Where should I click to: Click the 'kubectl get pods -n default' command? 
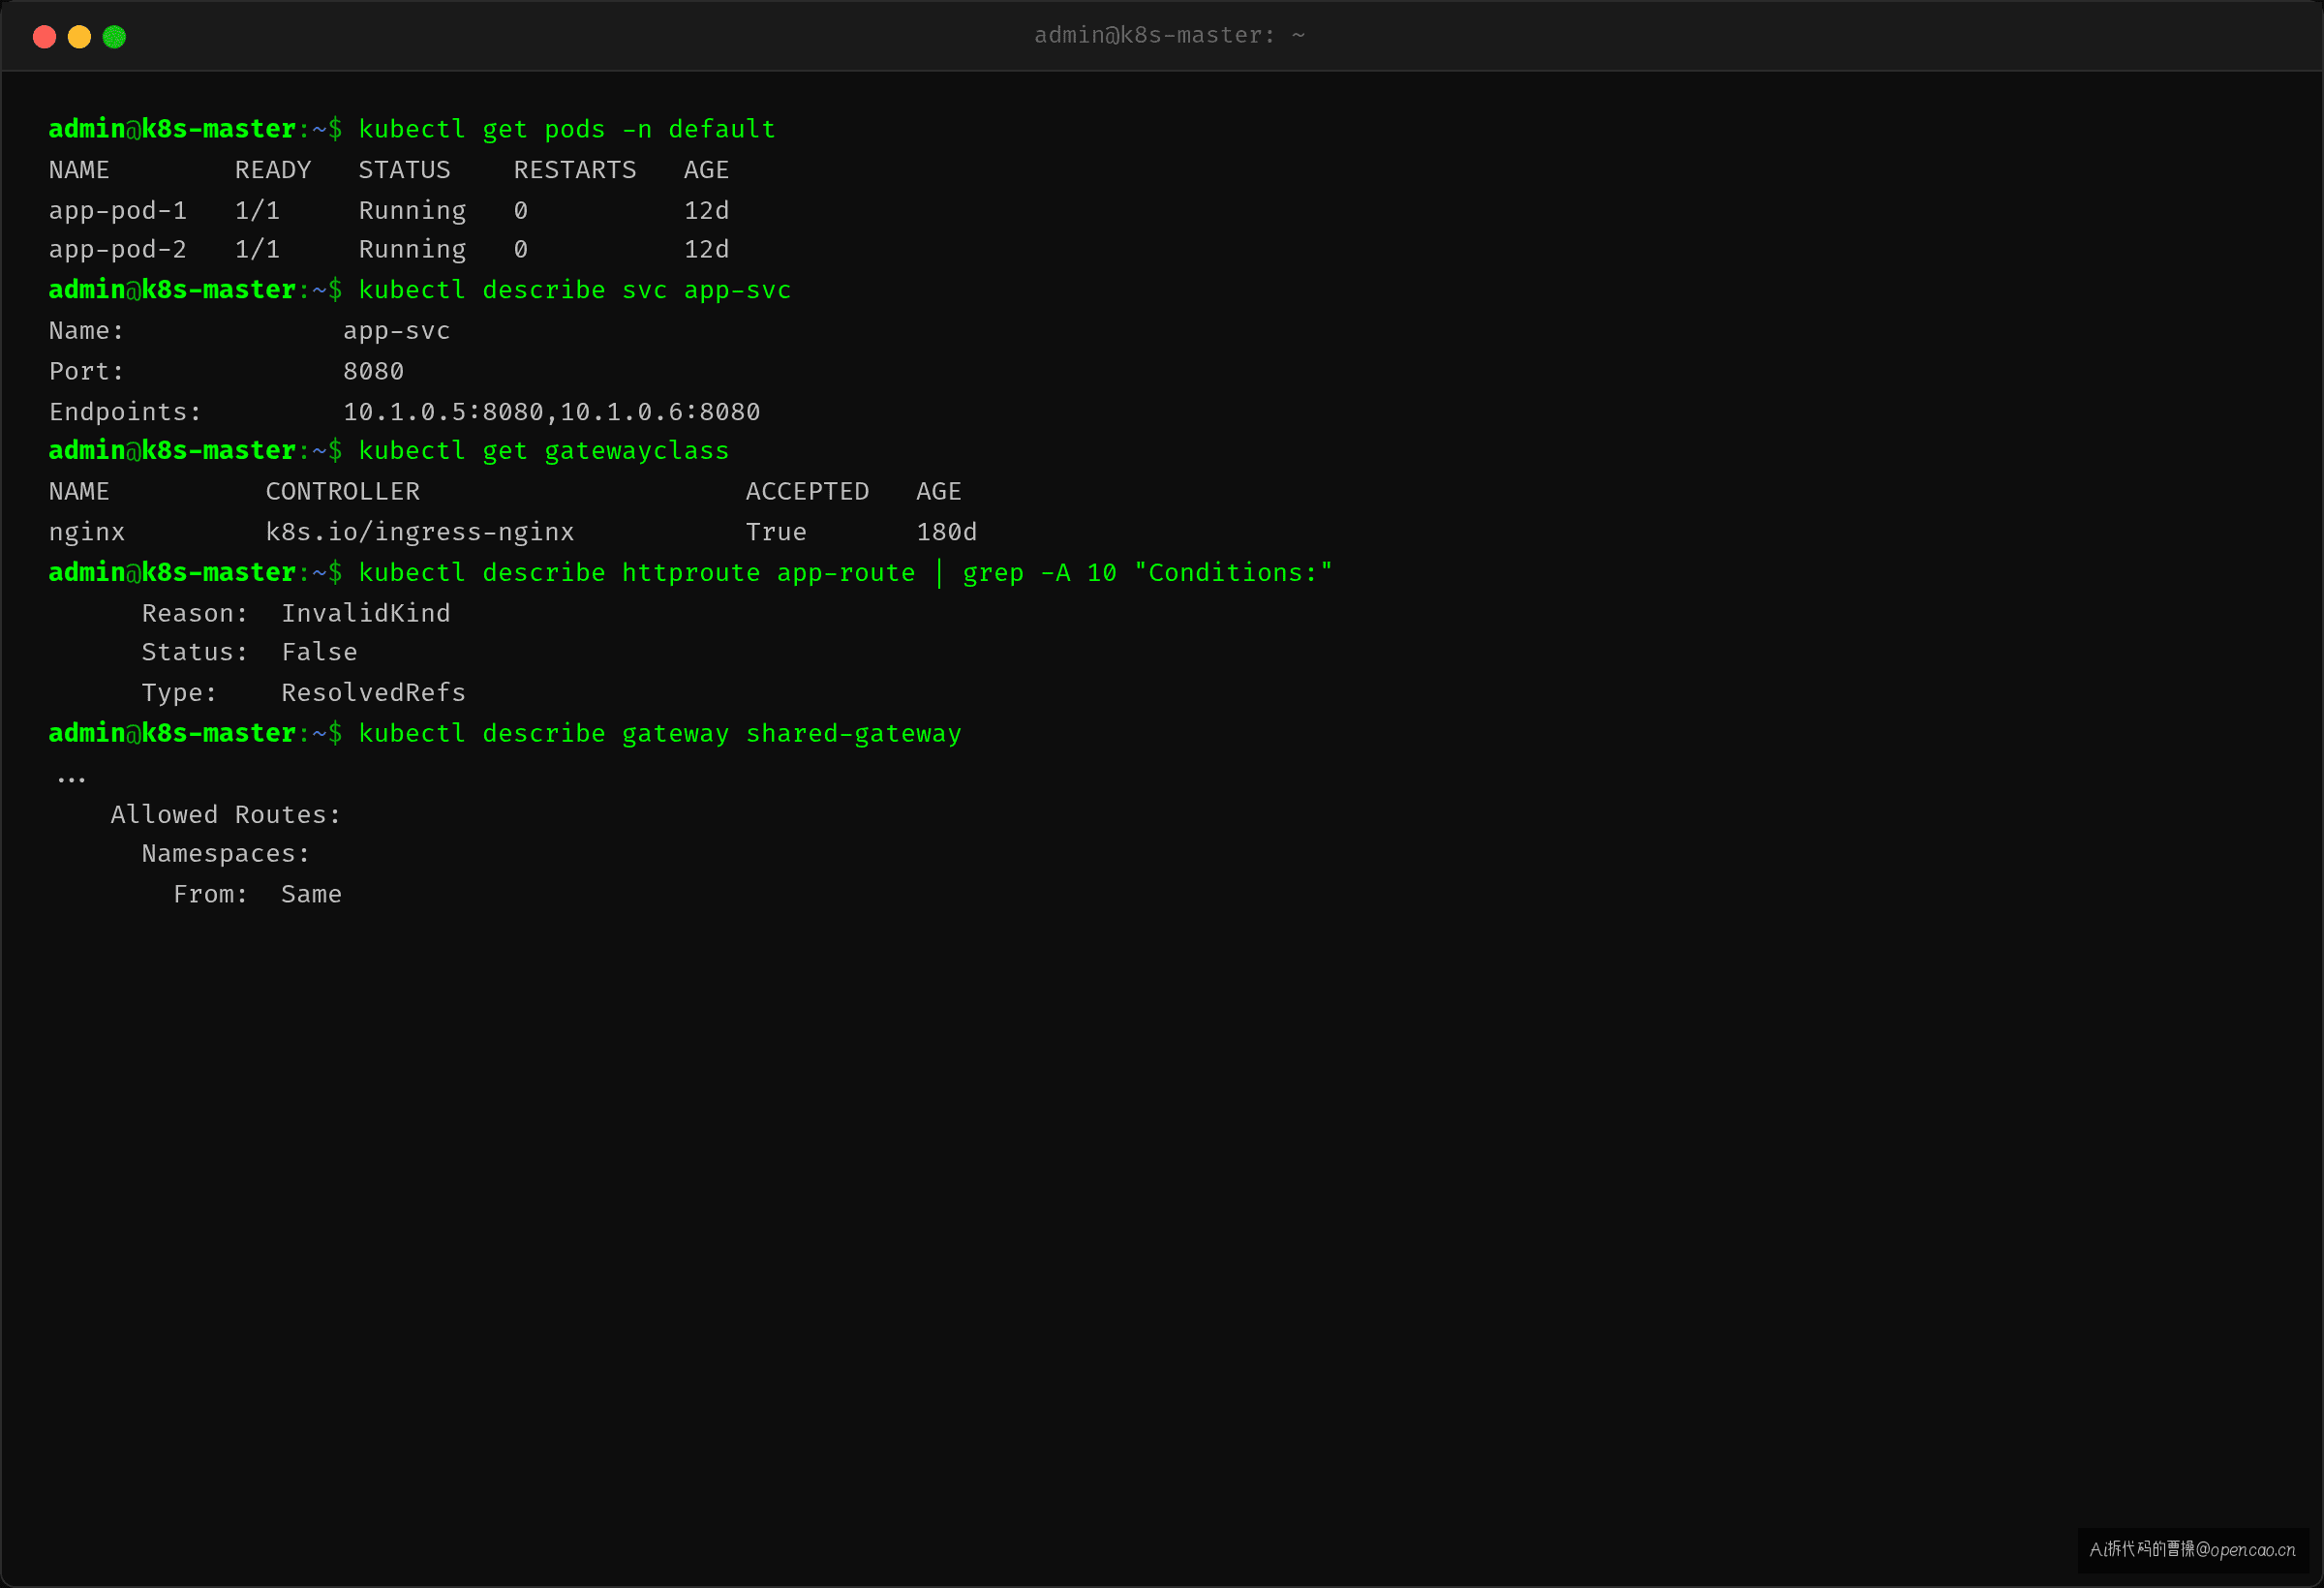567,130
